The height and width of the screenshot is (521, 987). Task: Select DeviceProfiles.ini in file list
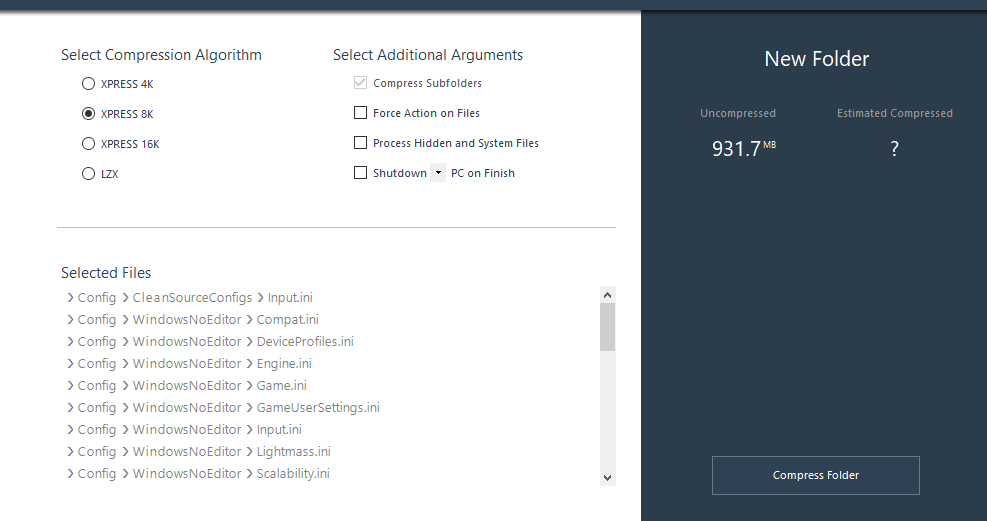pyautogui.click(x=304, y=342)
